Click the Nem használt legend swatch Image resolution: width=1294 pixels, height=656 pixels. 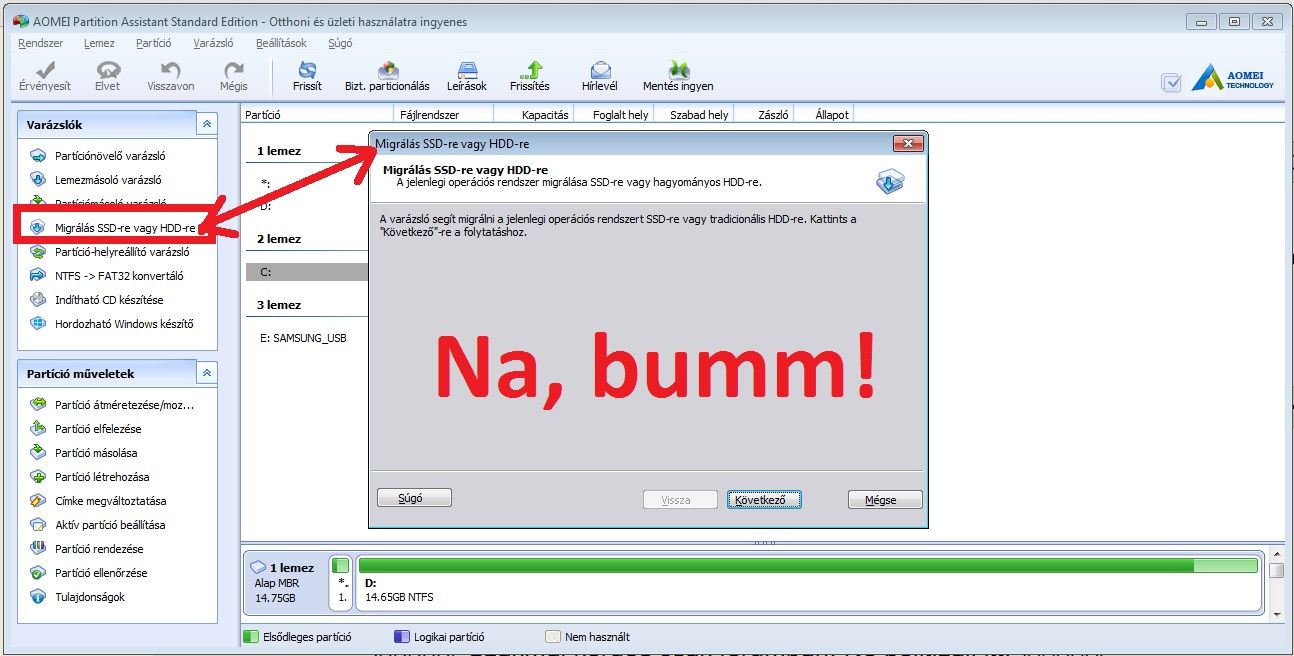[x=552, y=636]
